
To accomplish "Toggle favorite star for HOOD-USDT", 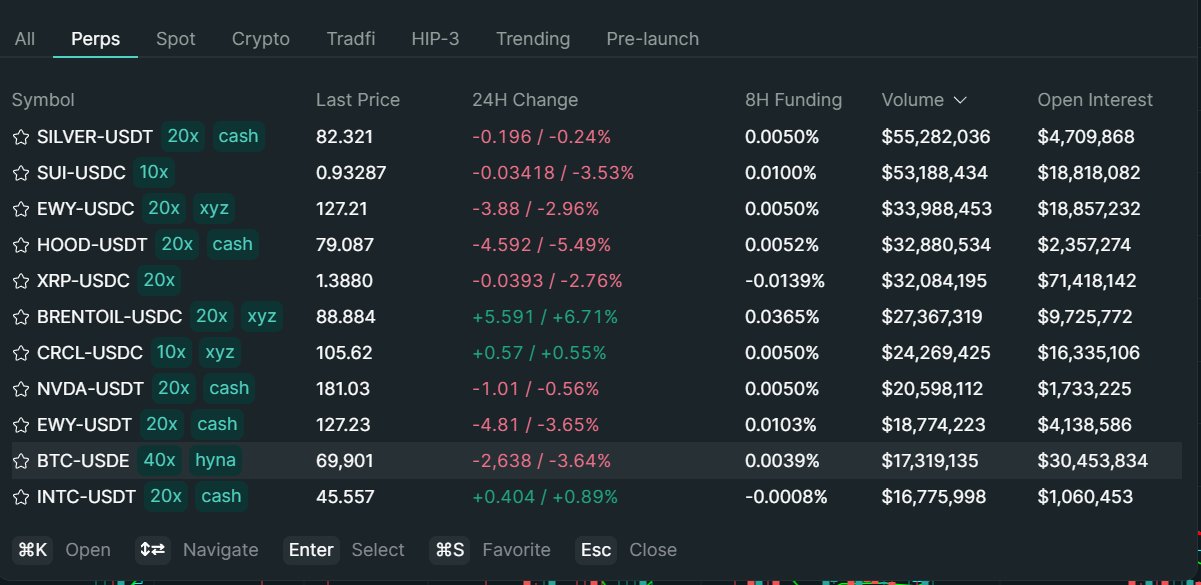I will coord(21,245).
